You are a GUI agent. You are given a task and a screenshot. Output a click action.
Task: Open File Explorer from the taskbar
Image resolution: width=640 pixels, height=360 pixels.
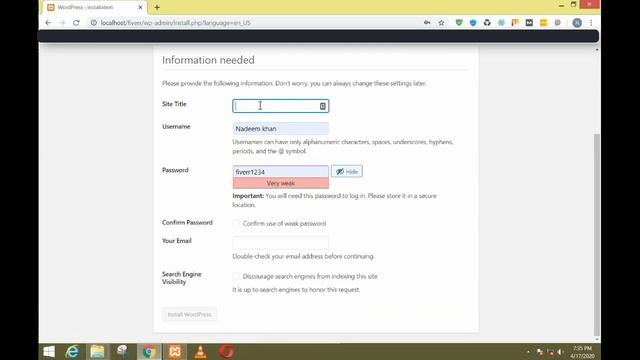pos(97,351)
